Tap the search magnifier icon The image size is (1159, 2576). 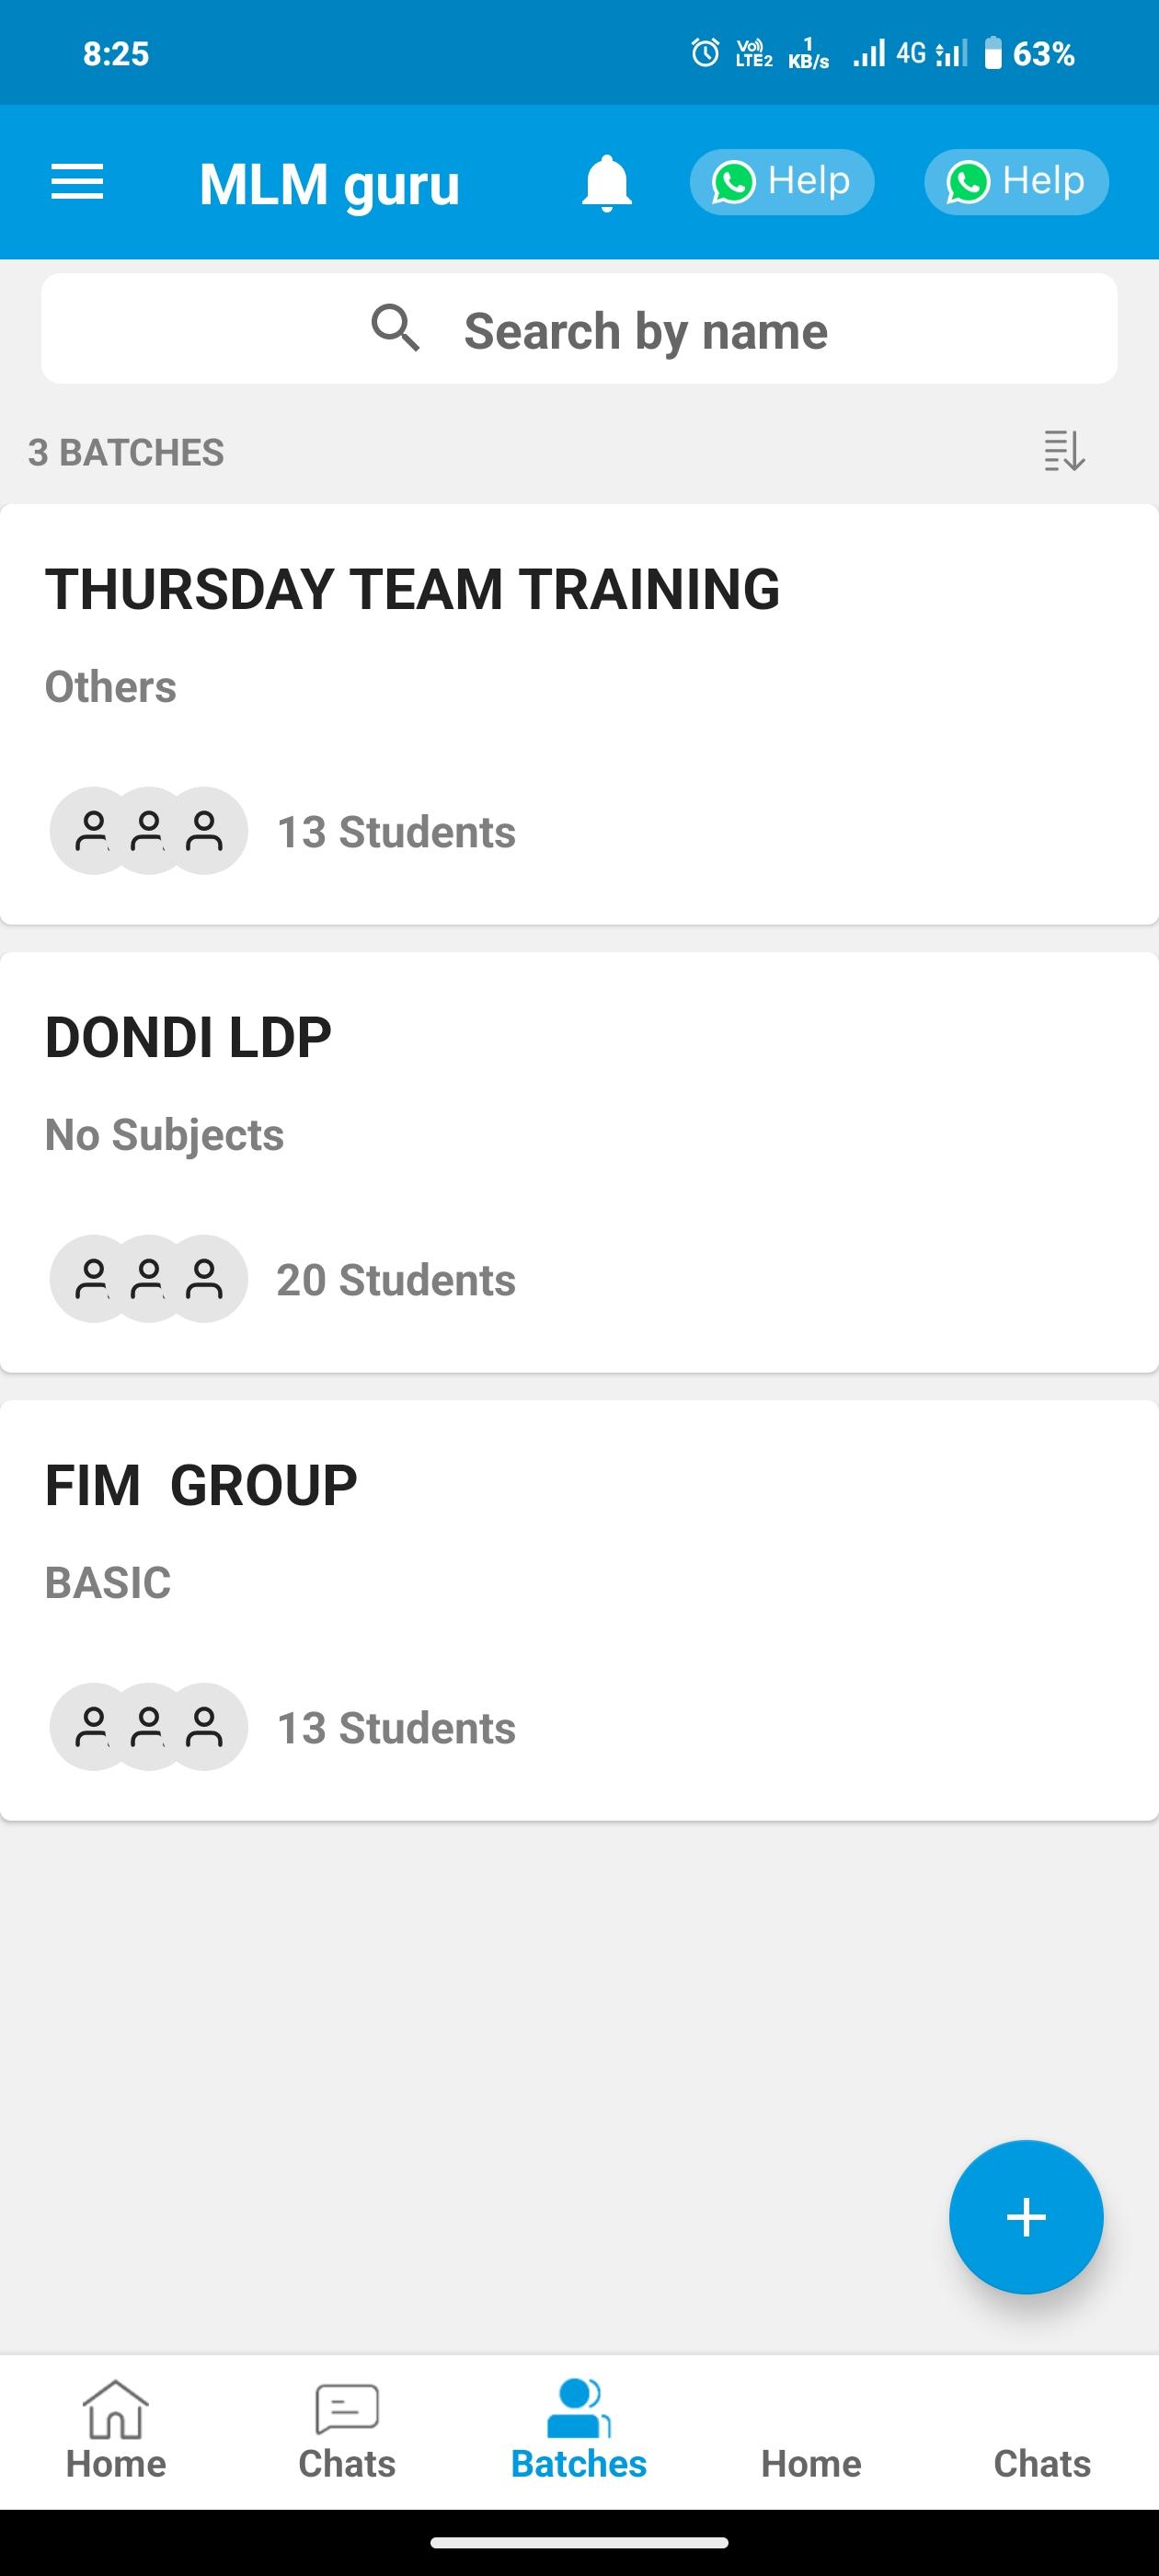tap(395, 329)
